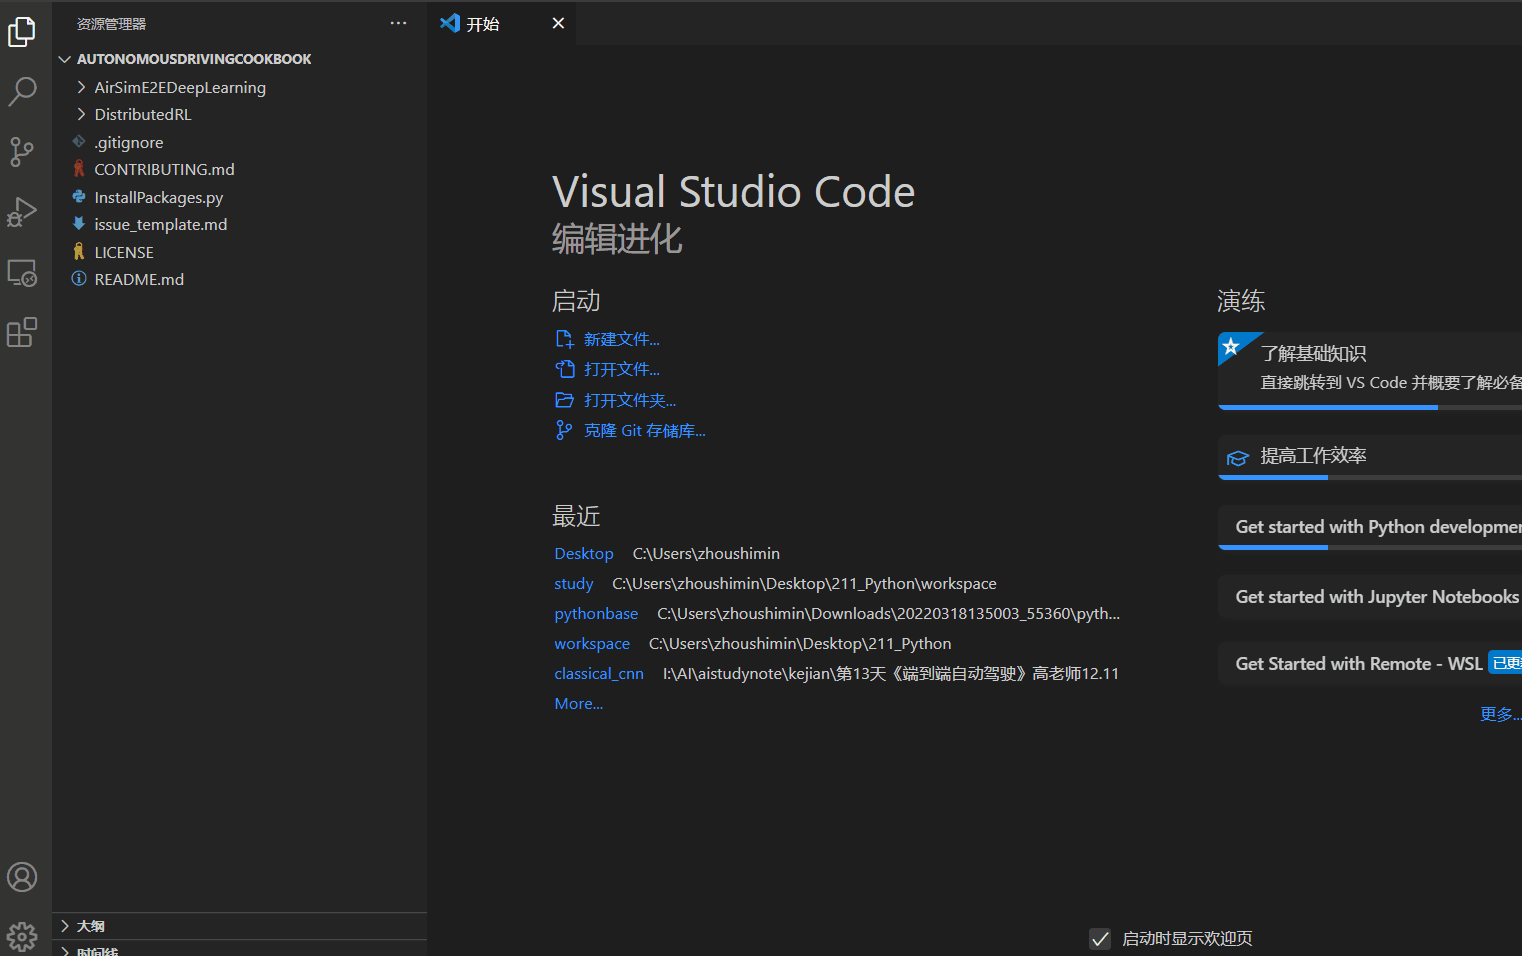Open the Extensions view icon
This screenshot has height=956, width=1522.
point(22,332)
